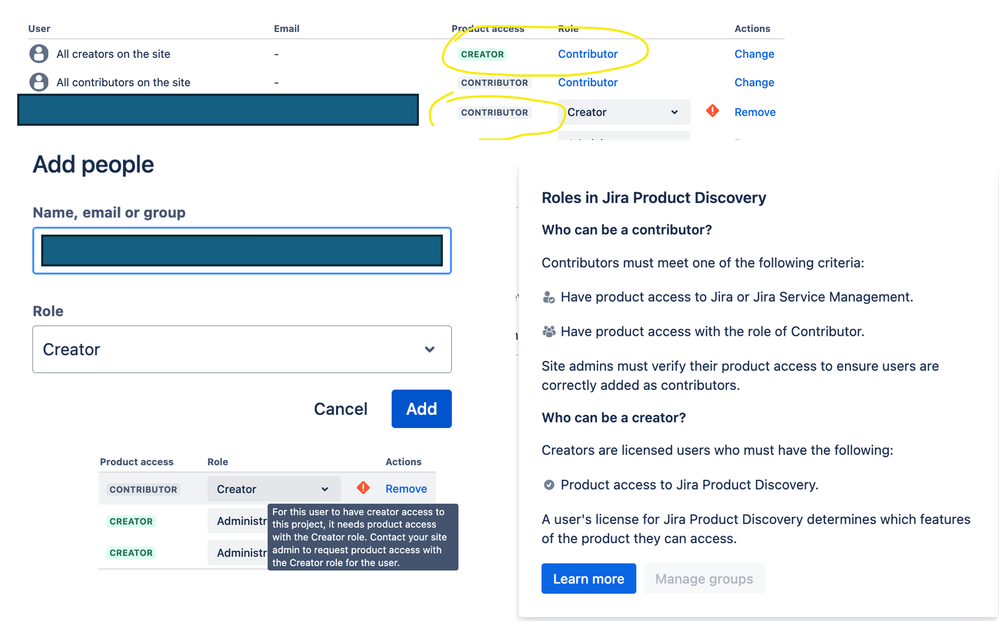Open first Administr role dropdown in lower table
This screenshot has width=999, height=622.
coord(238,521)
